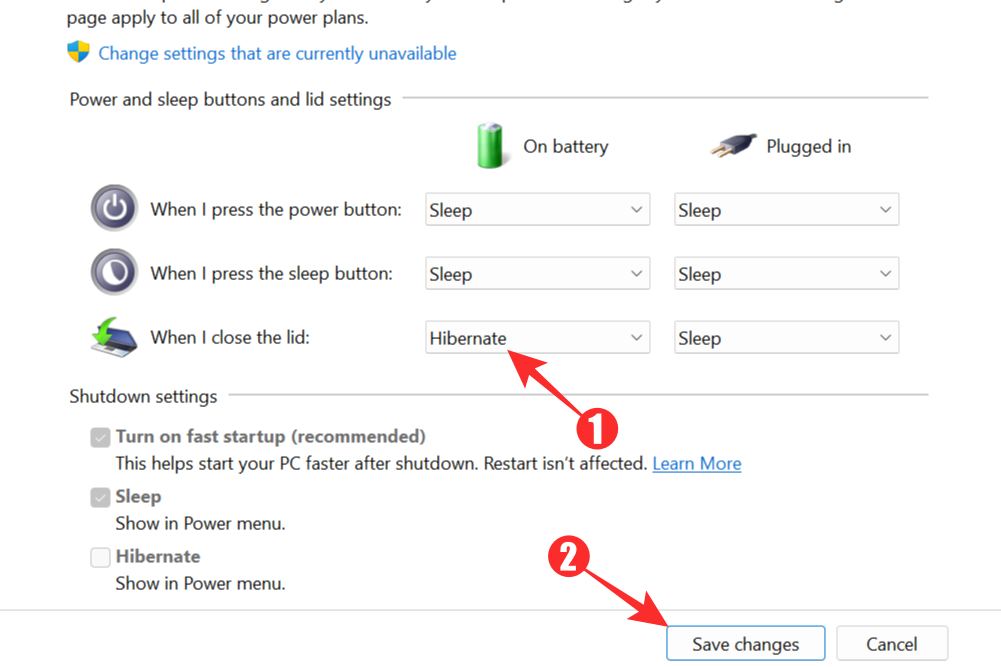The image size is (1001, 667).
Task: Enable Hibernate in Power menu checkbox
Action: pyautogui.click(x=100, y=557)
